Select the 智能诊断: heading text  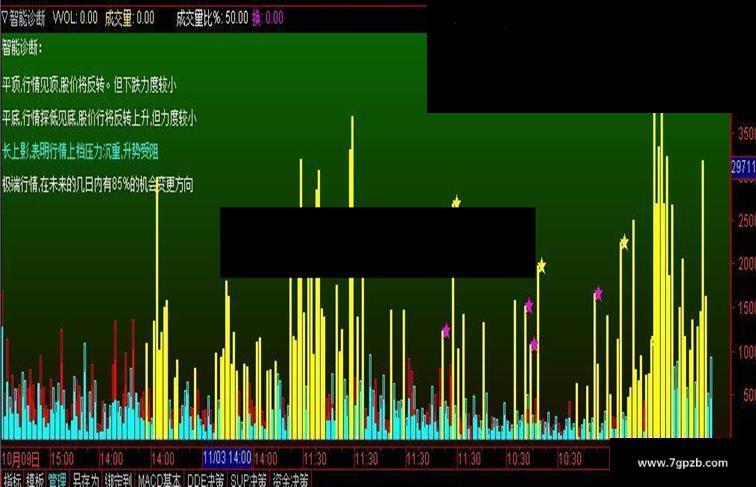click(22, 48)
